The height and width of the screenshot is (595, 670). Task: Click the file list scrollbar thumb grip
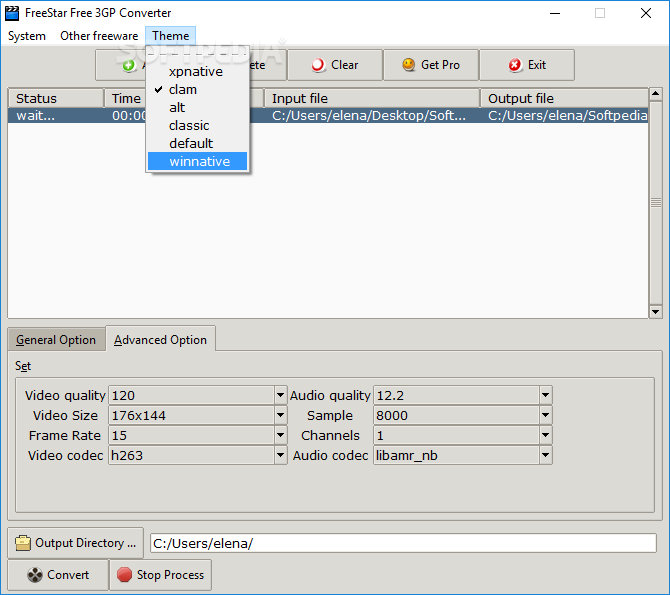pyautogui.click(x=655, y=203)
